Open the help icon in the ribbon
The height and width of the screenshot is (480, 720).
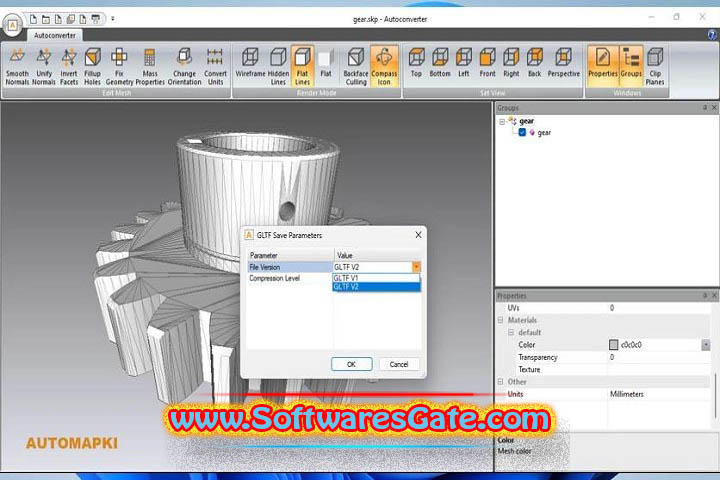[712, 35]
